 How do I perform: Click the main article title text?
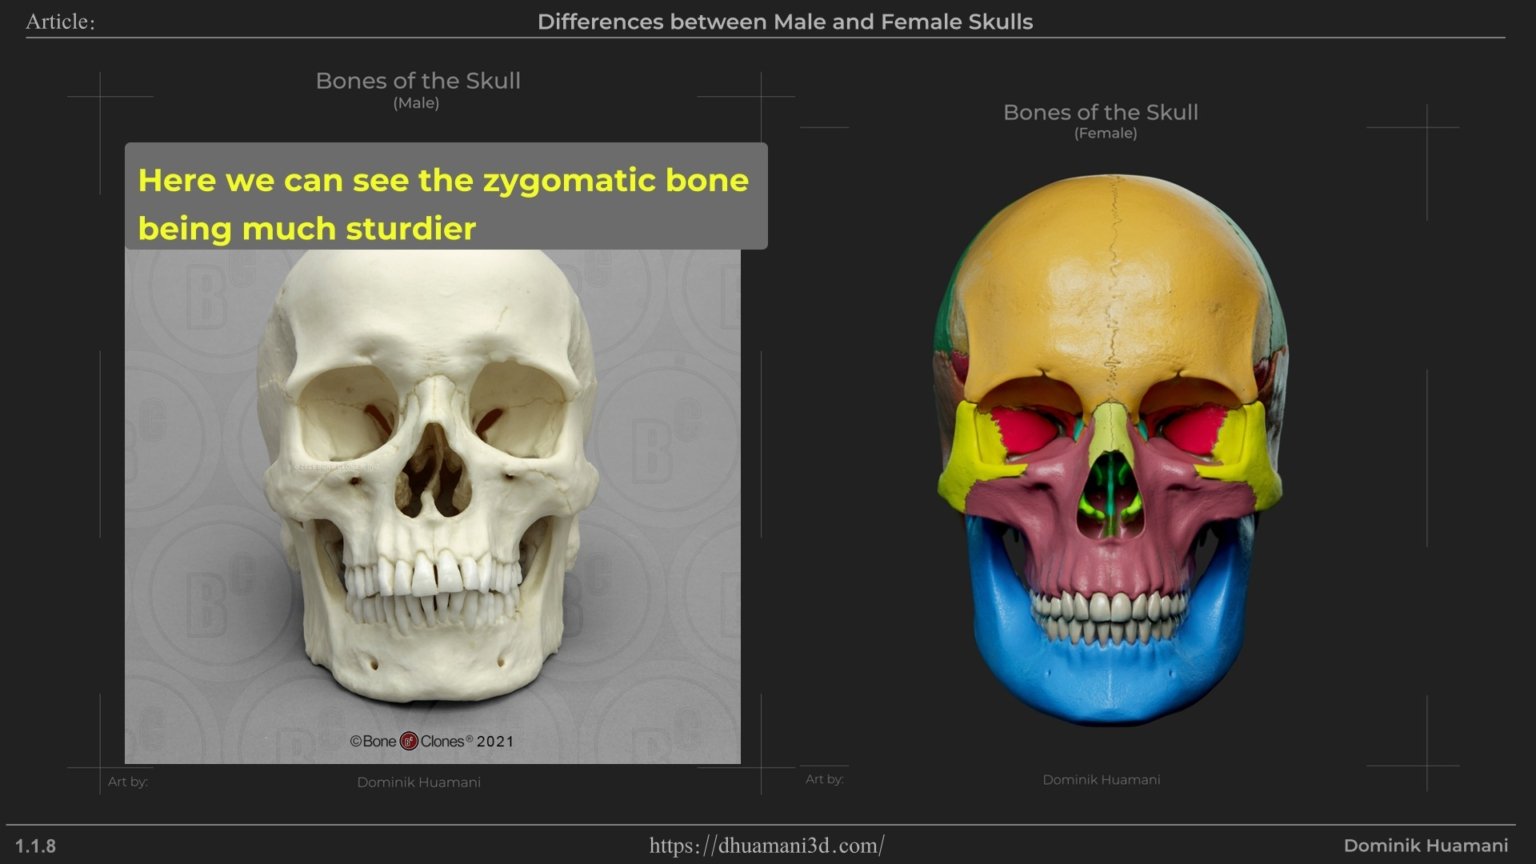[785, 22]
